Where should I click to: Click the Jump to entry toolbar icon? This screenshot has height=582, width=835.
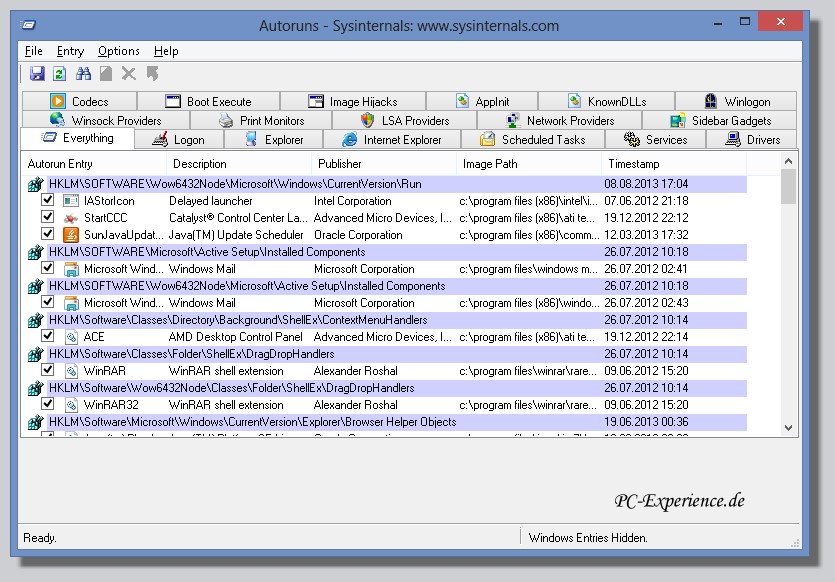click(152, 73)
